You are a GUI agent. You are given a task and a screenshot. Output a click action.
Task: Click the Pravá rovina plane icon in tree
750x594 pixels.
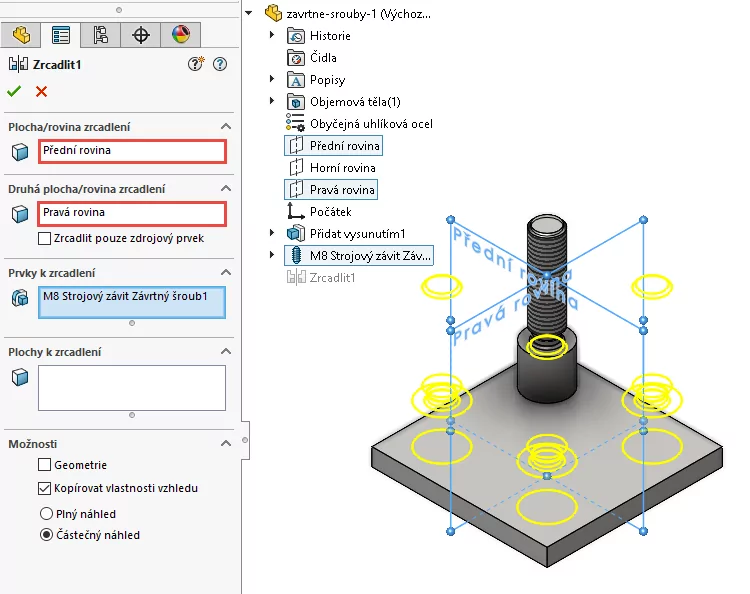pos(296,189)
